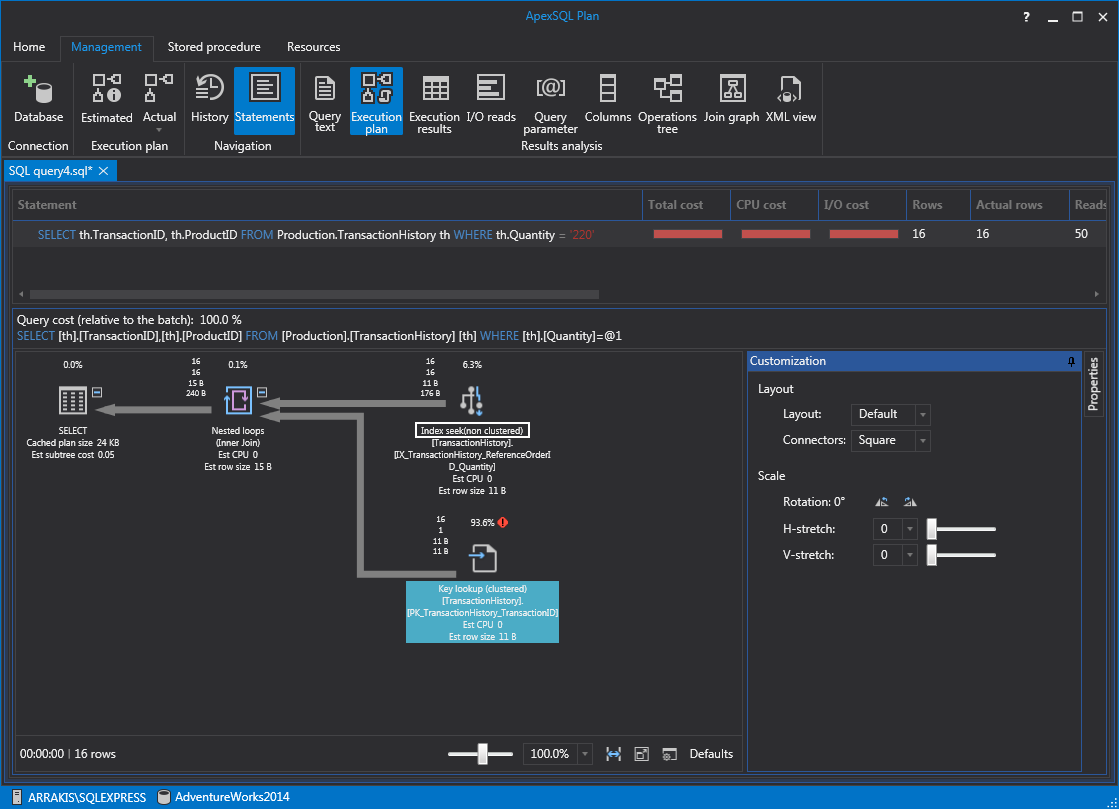This screenshot has height=809, width=1119.
Task: Click the Defaults settings icon
Action: click(x=669, y=754)
